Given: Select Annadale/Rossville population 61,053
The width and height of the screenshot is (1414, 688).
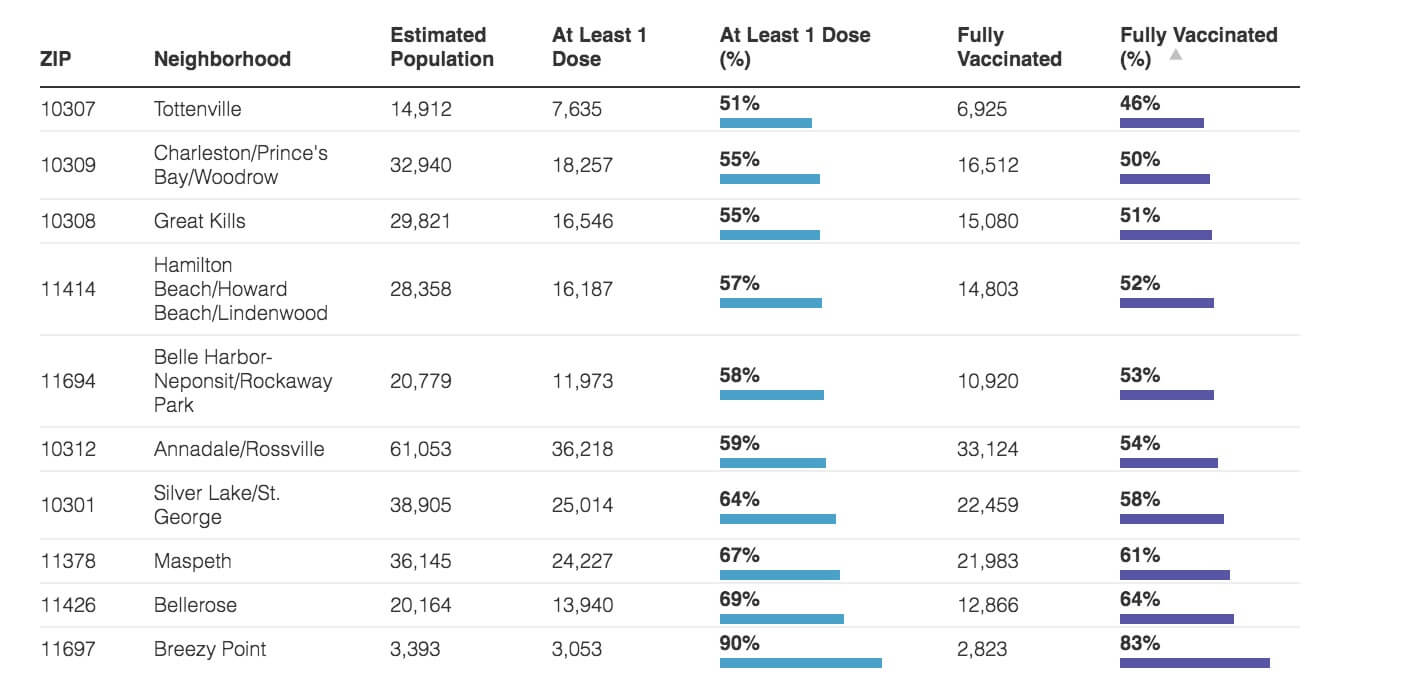Looking at the screenshot, I should tap(420, 449).
